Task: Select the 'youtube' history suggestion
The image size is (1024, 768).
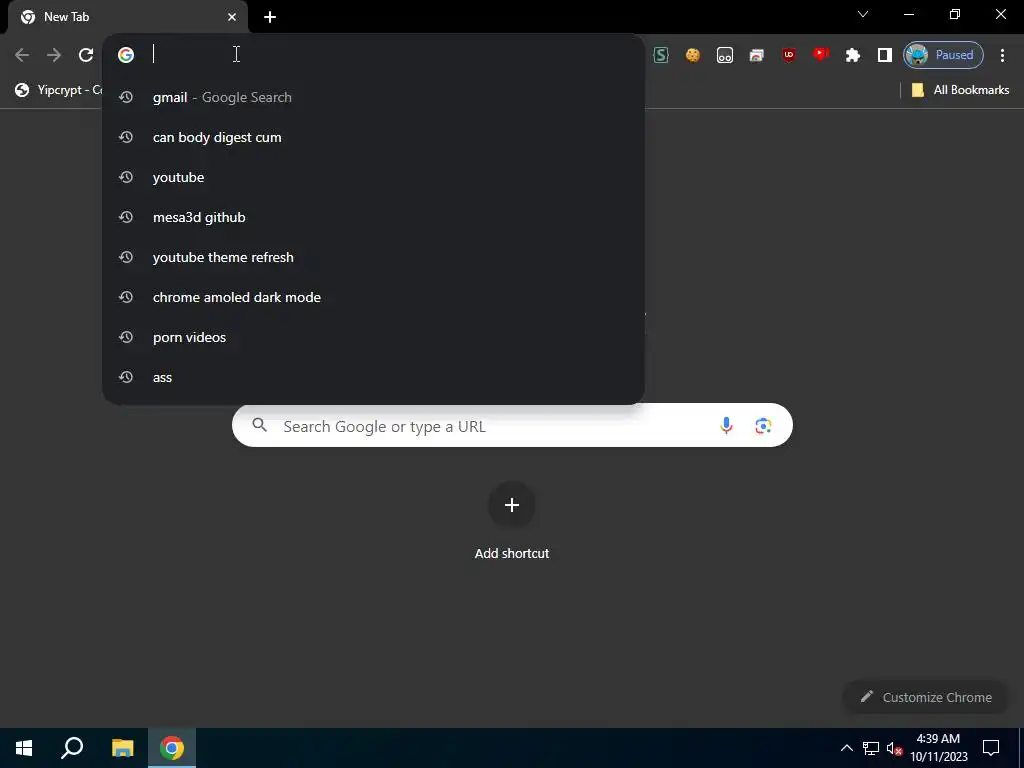Action: pyautogui.click(x=374, y=178)
